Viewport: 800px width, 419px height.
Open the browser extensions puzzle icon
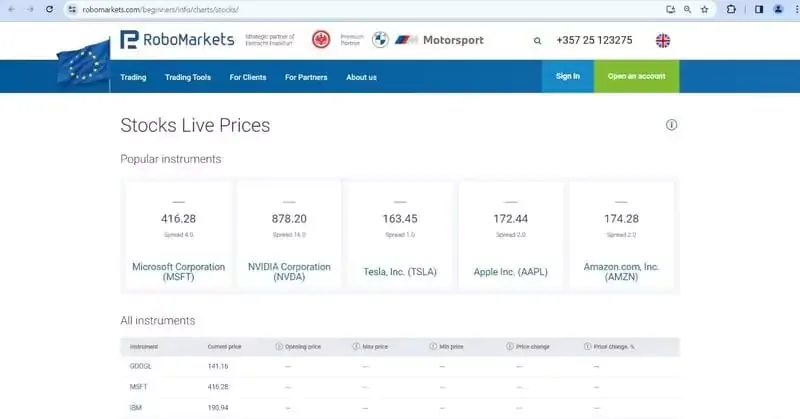point(731,9)
